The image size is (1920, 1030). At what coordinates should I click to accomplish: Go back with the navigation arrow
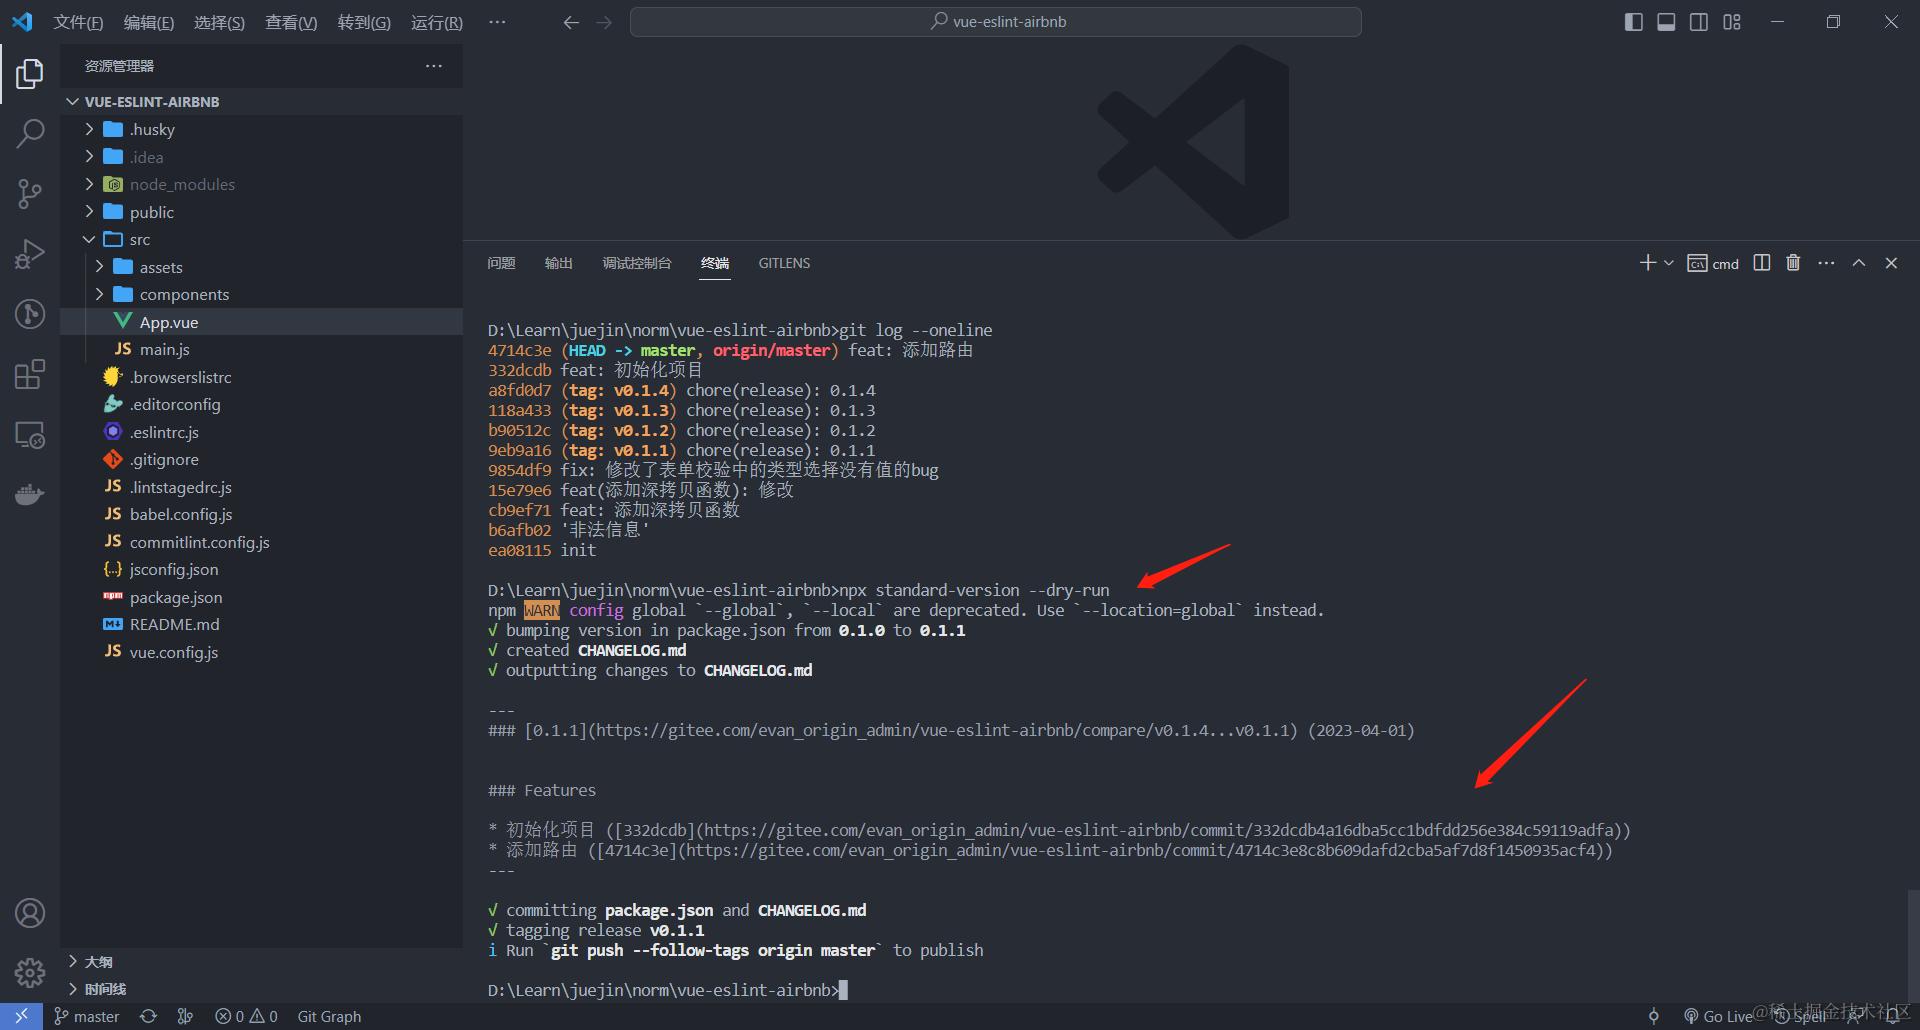(571, 22)
